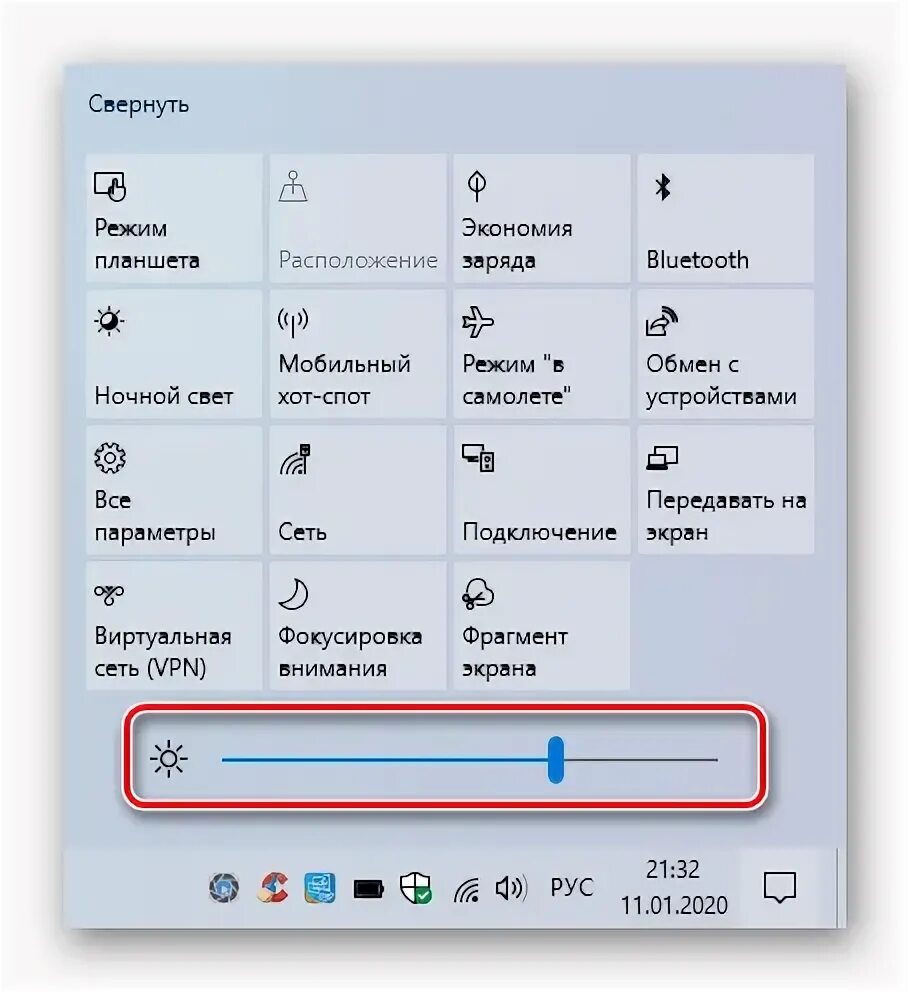
Task: Launch Фрагмент экрана screen snip tile
Action: (x=542, y=626)
